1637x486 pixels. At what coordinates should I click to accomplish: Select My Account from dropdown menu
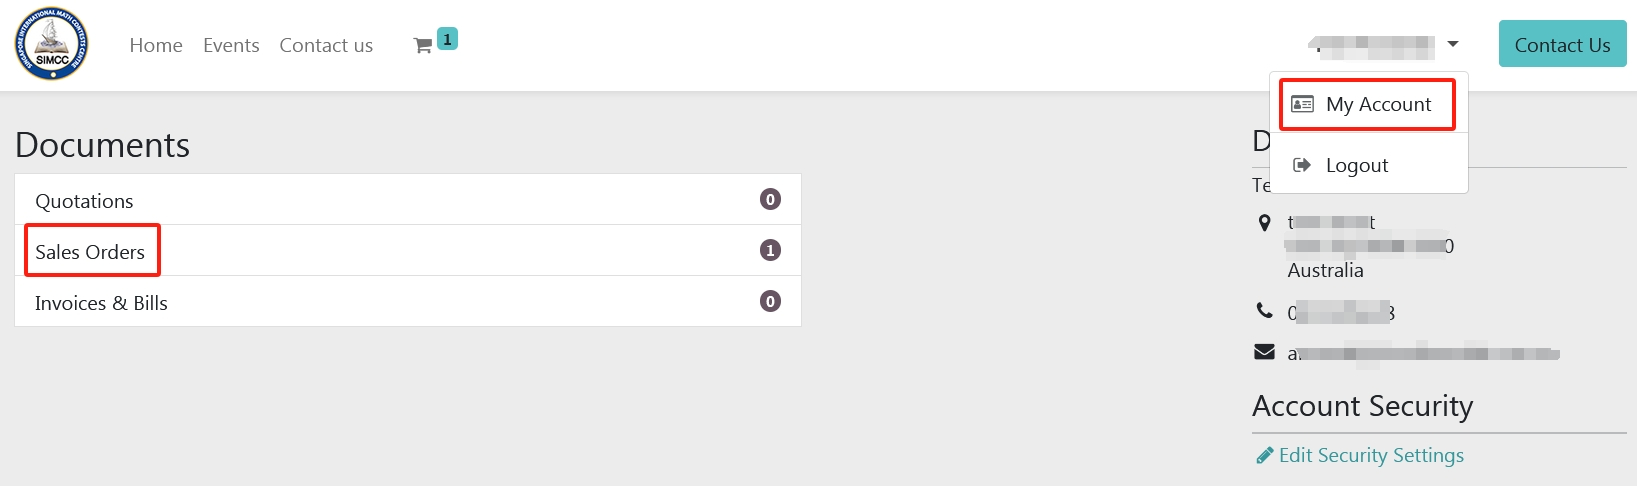coord(1368,104)
